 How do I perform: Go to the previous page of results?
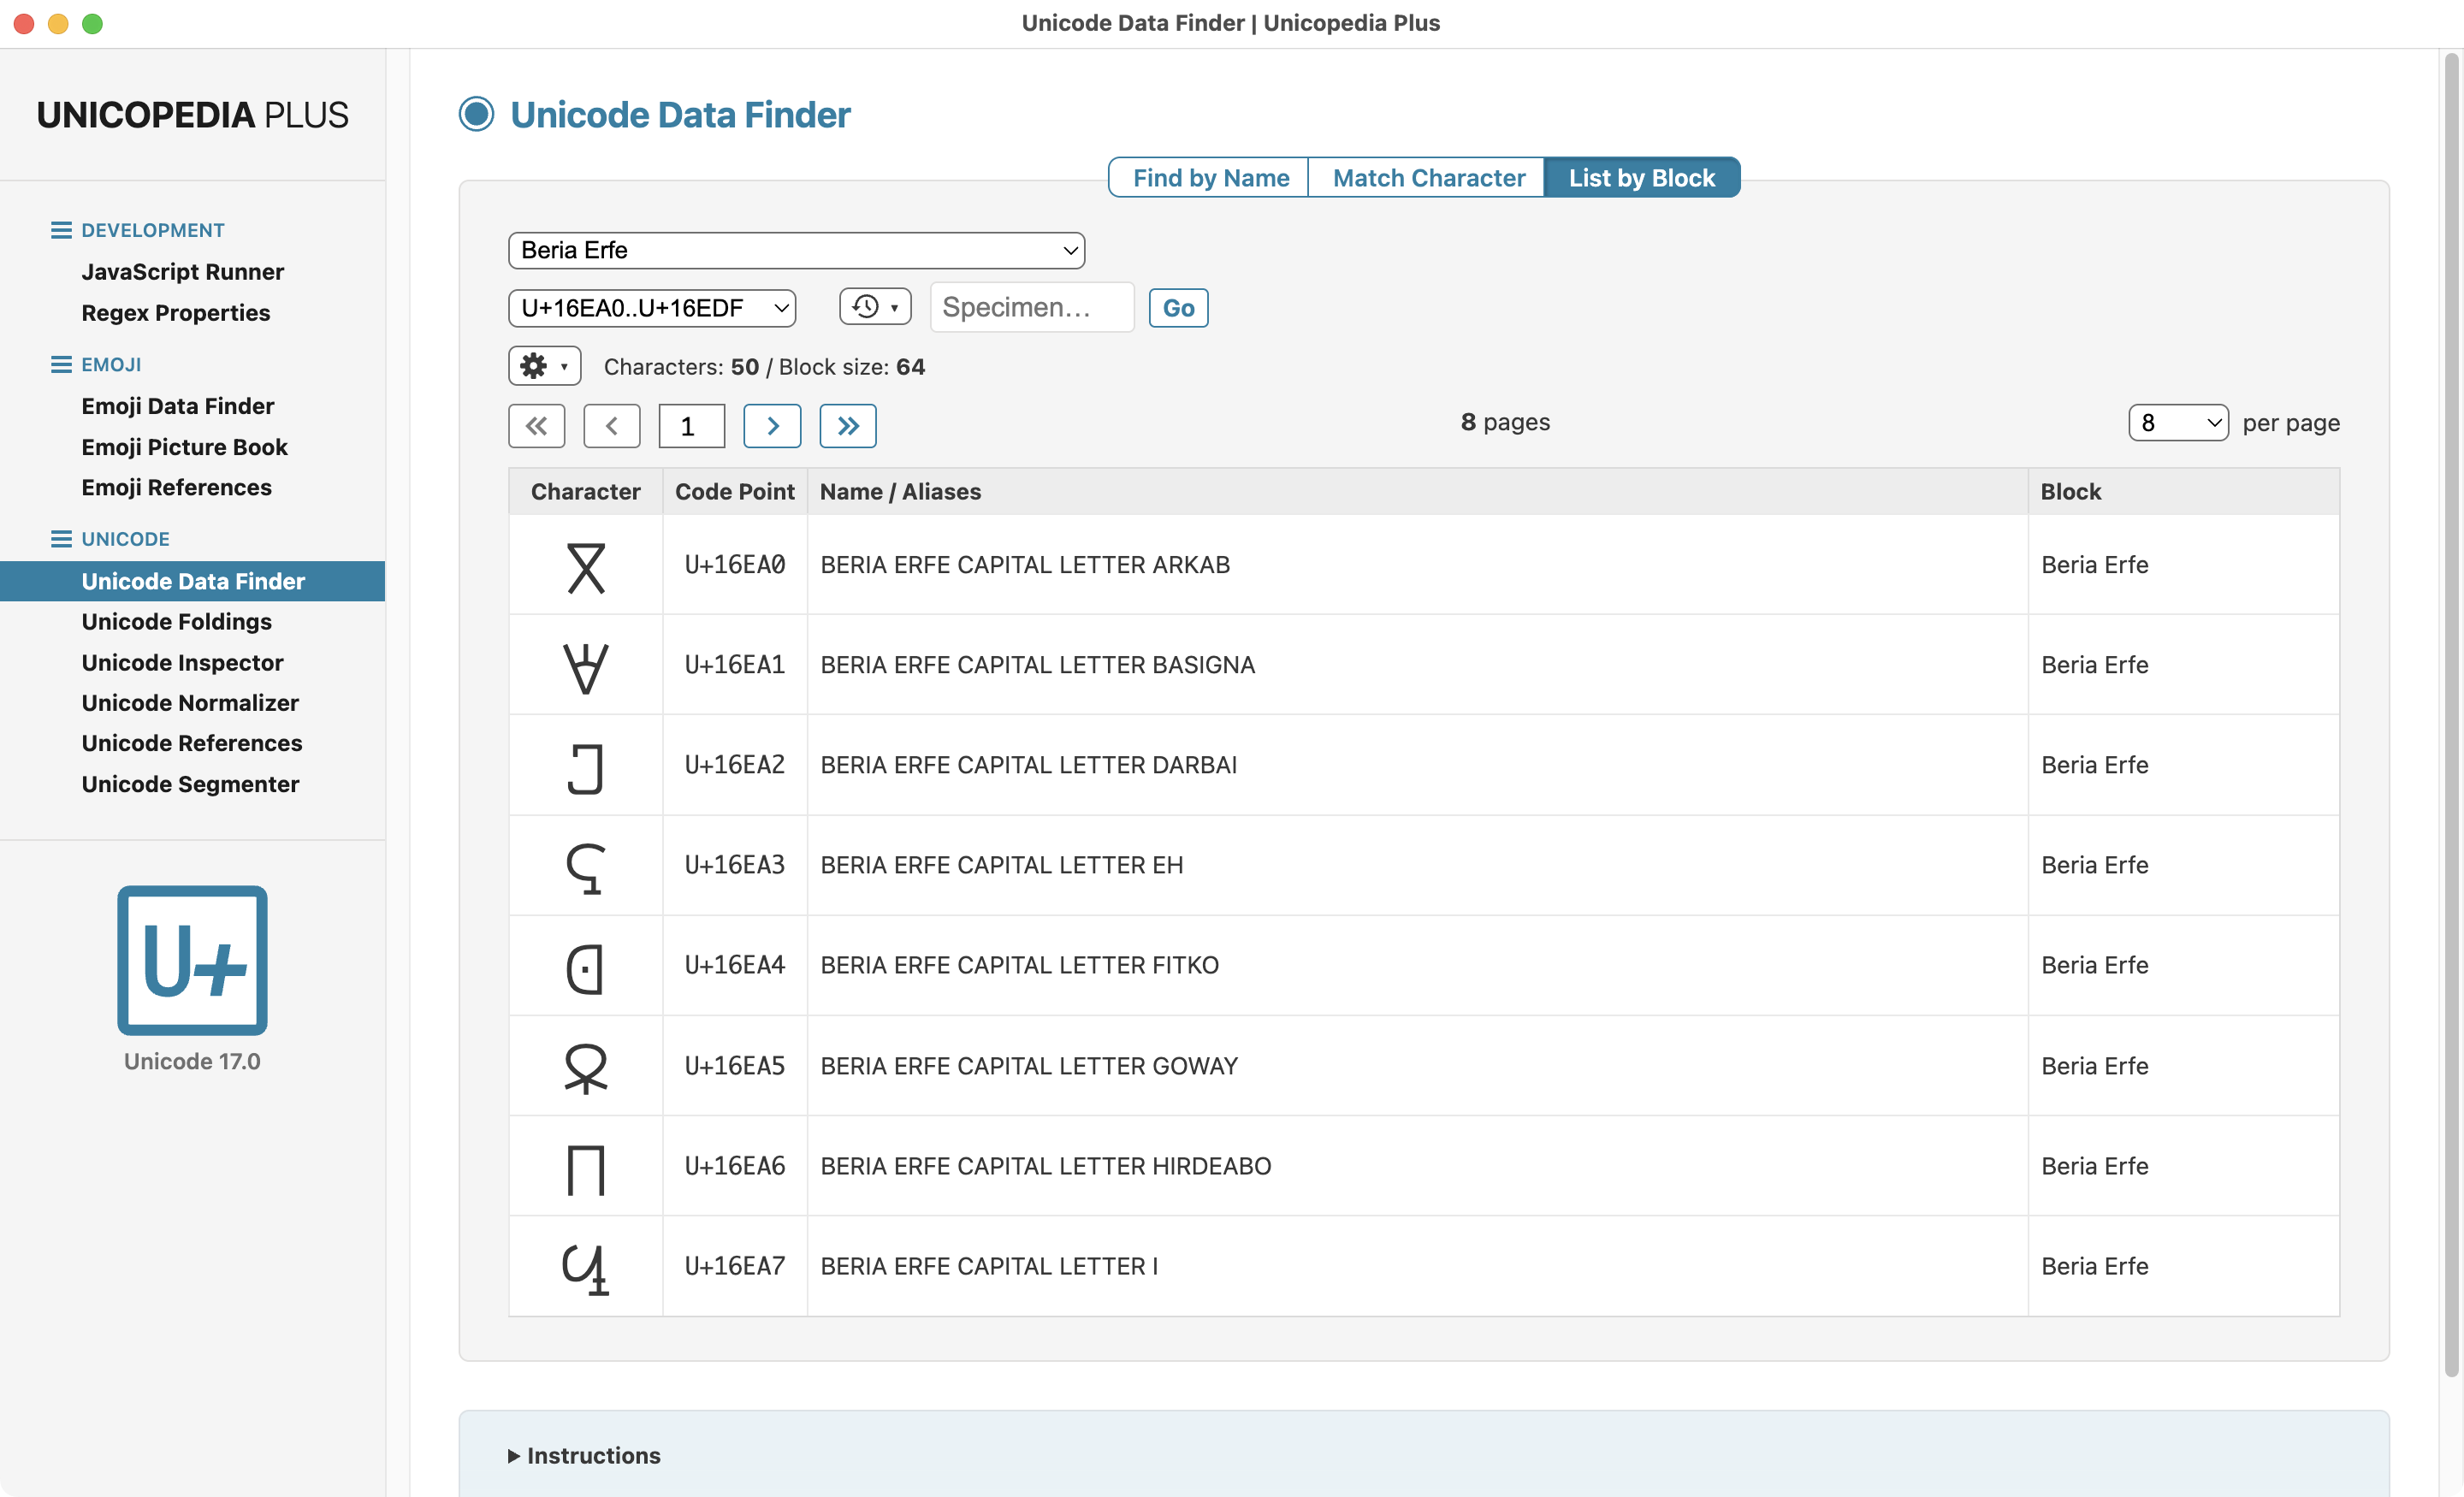pyautogui.click(x=611, y=426)
